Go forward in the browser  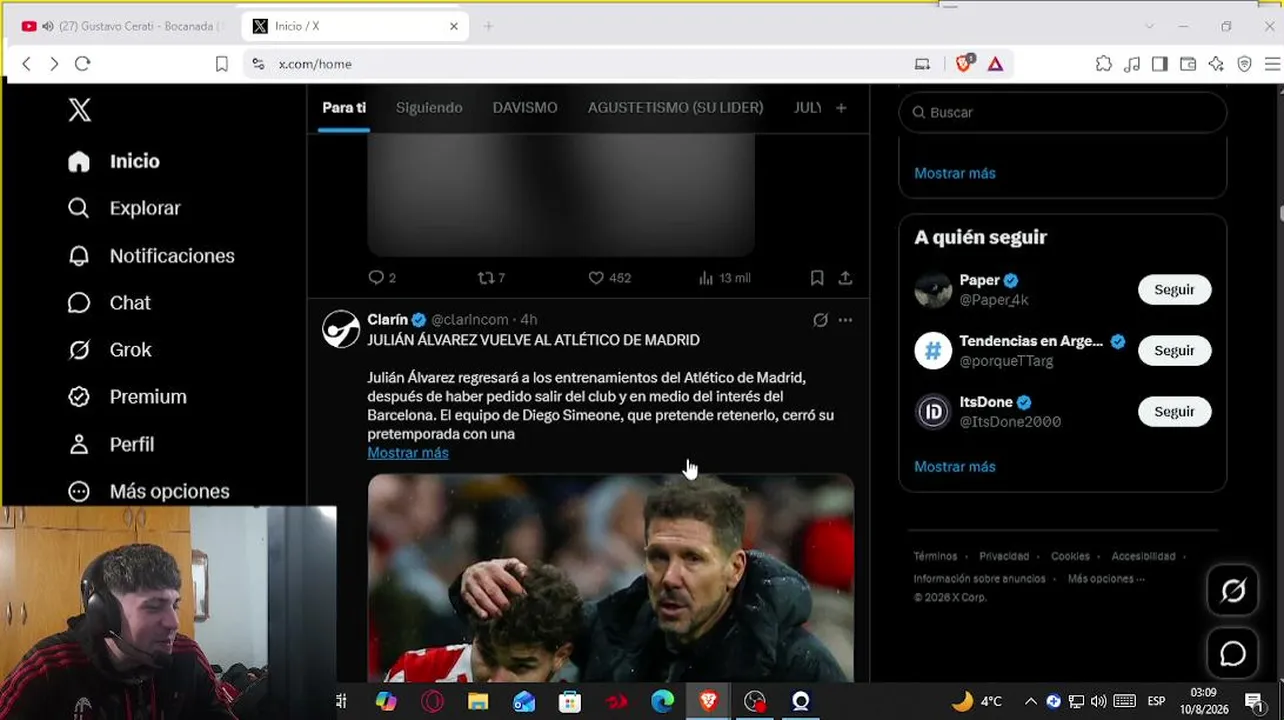click(x=54, y=64)
